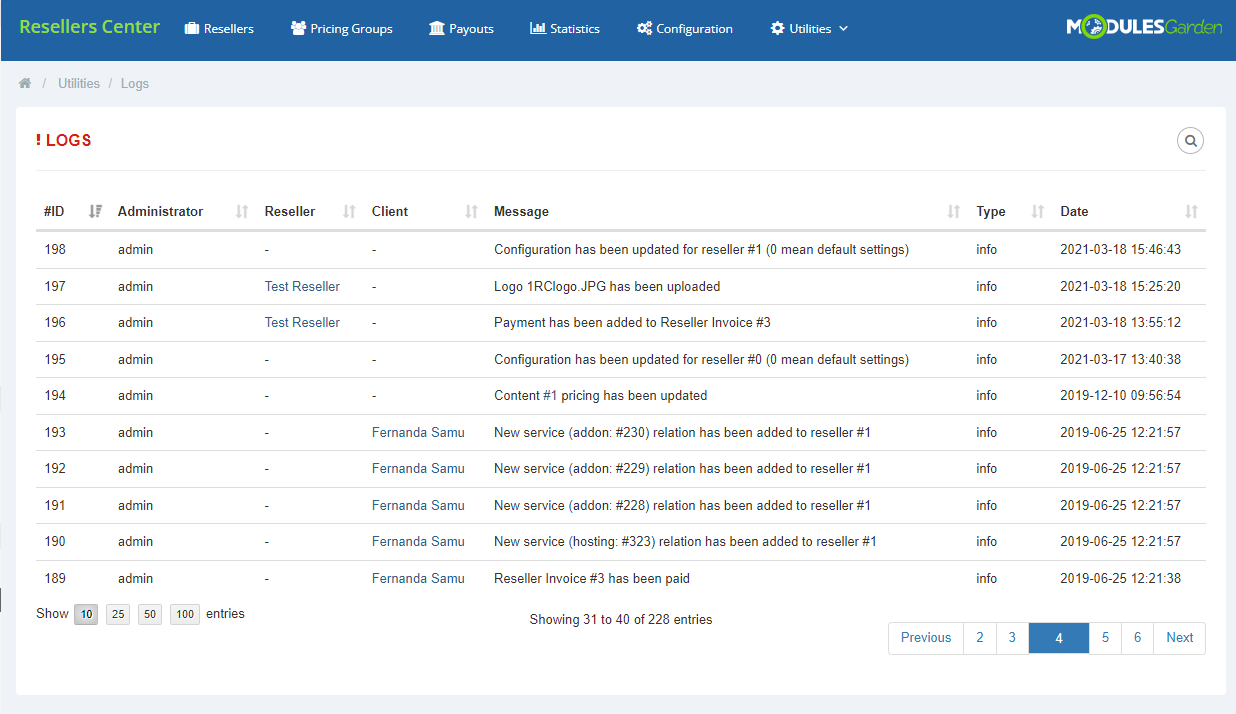Screen dimensions: 1236x714
Task: Click the Resellers Center title link
Action: point(89,27)
